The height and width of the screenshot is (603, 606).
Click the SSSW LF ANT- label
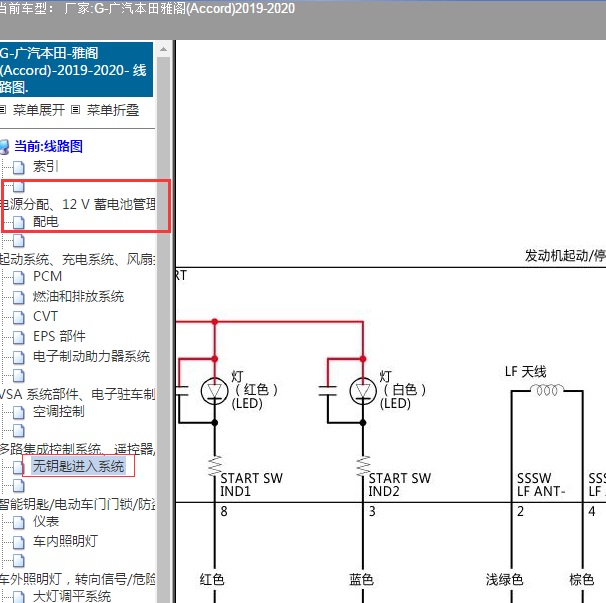click(541, 485)
